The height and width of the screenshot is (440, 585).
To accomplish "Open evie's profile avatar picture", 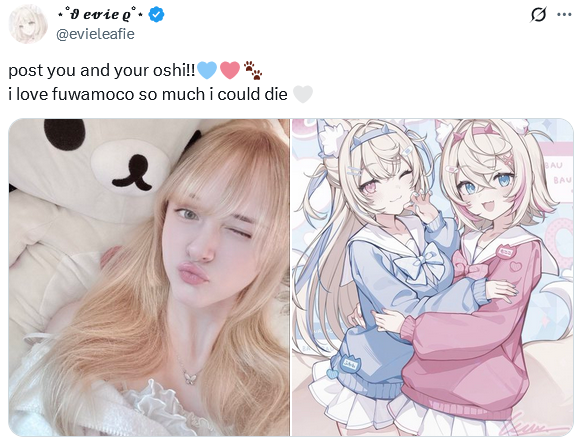I will click(x=28, y=24).
